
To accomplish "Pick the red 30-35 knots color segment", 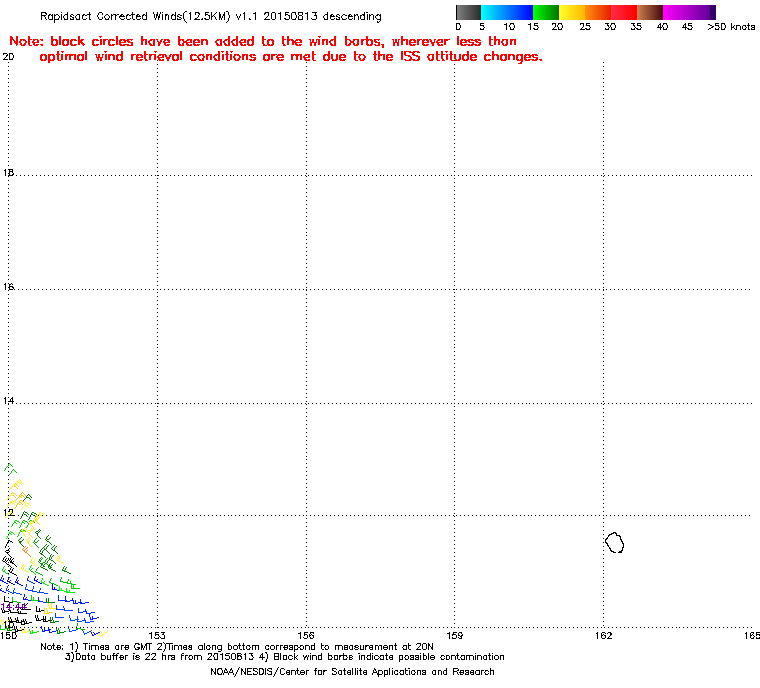I will (624, 12).
